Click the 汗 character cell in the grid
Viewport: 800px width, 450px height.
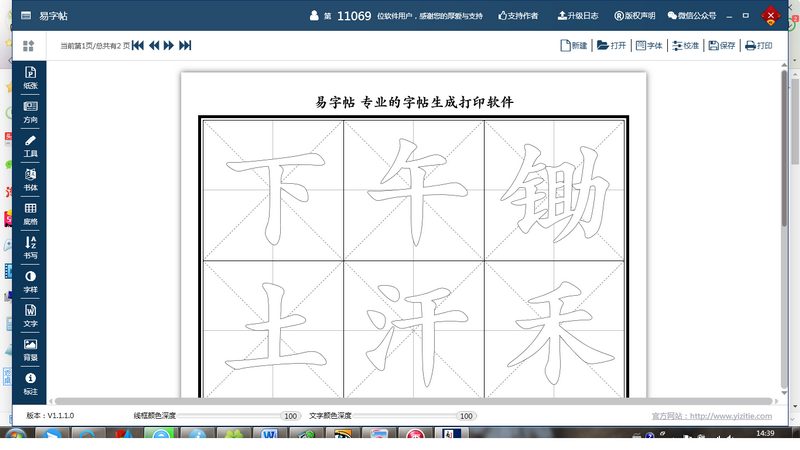[414, 329]
